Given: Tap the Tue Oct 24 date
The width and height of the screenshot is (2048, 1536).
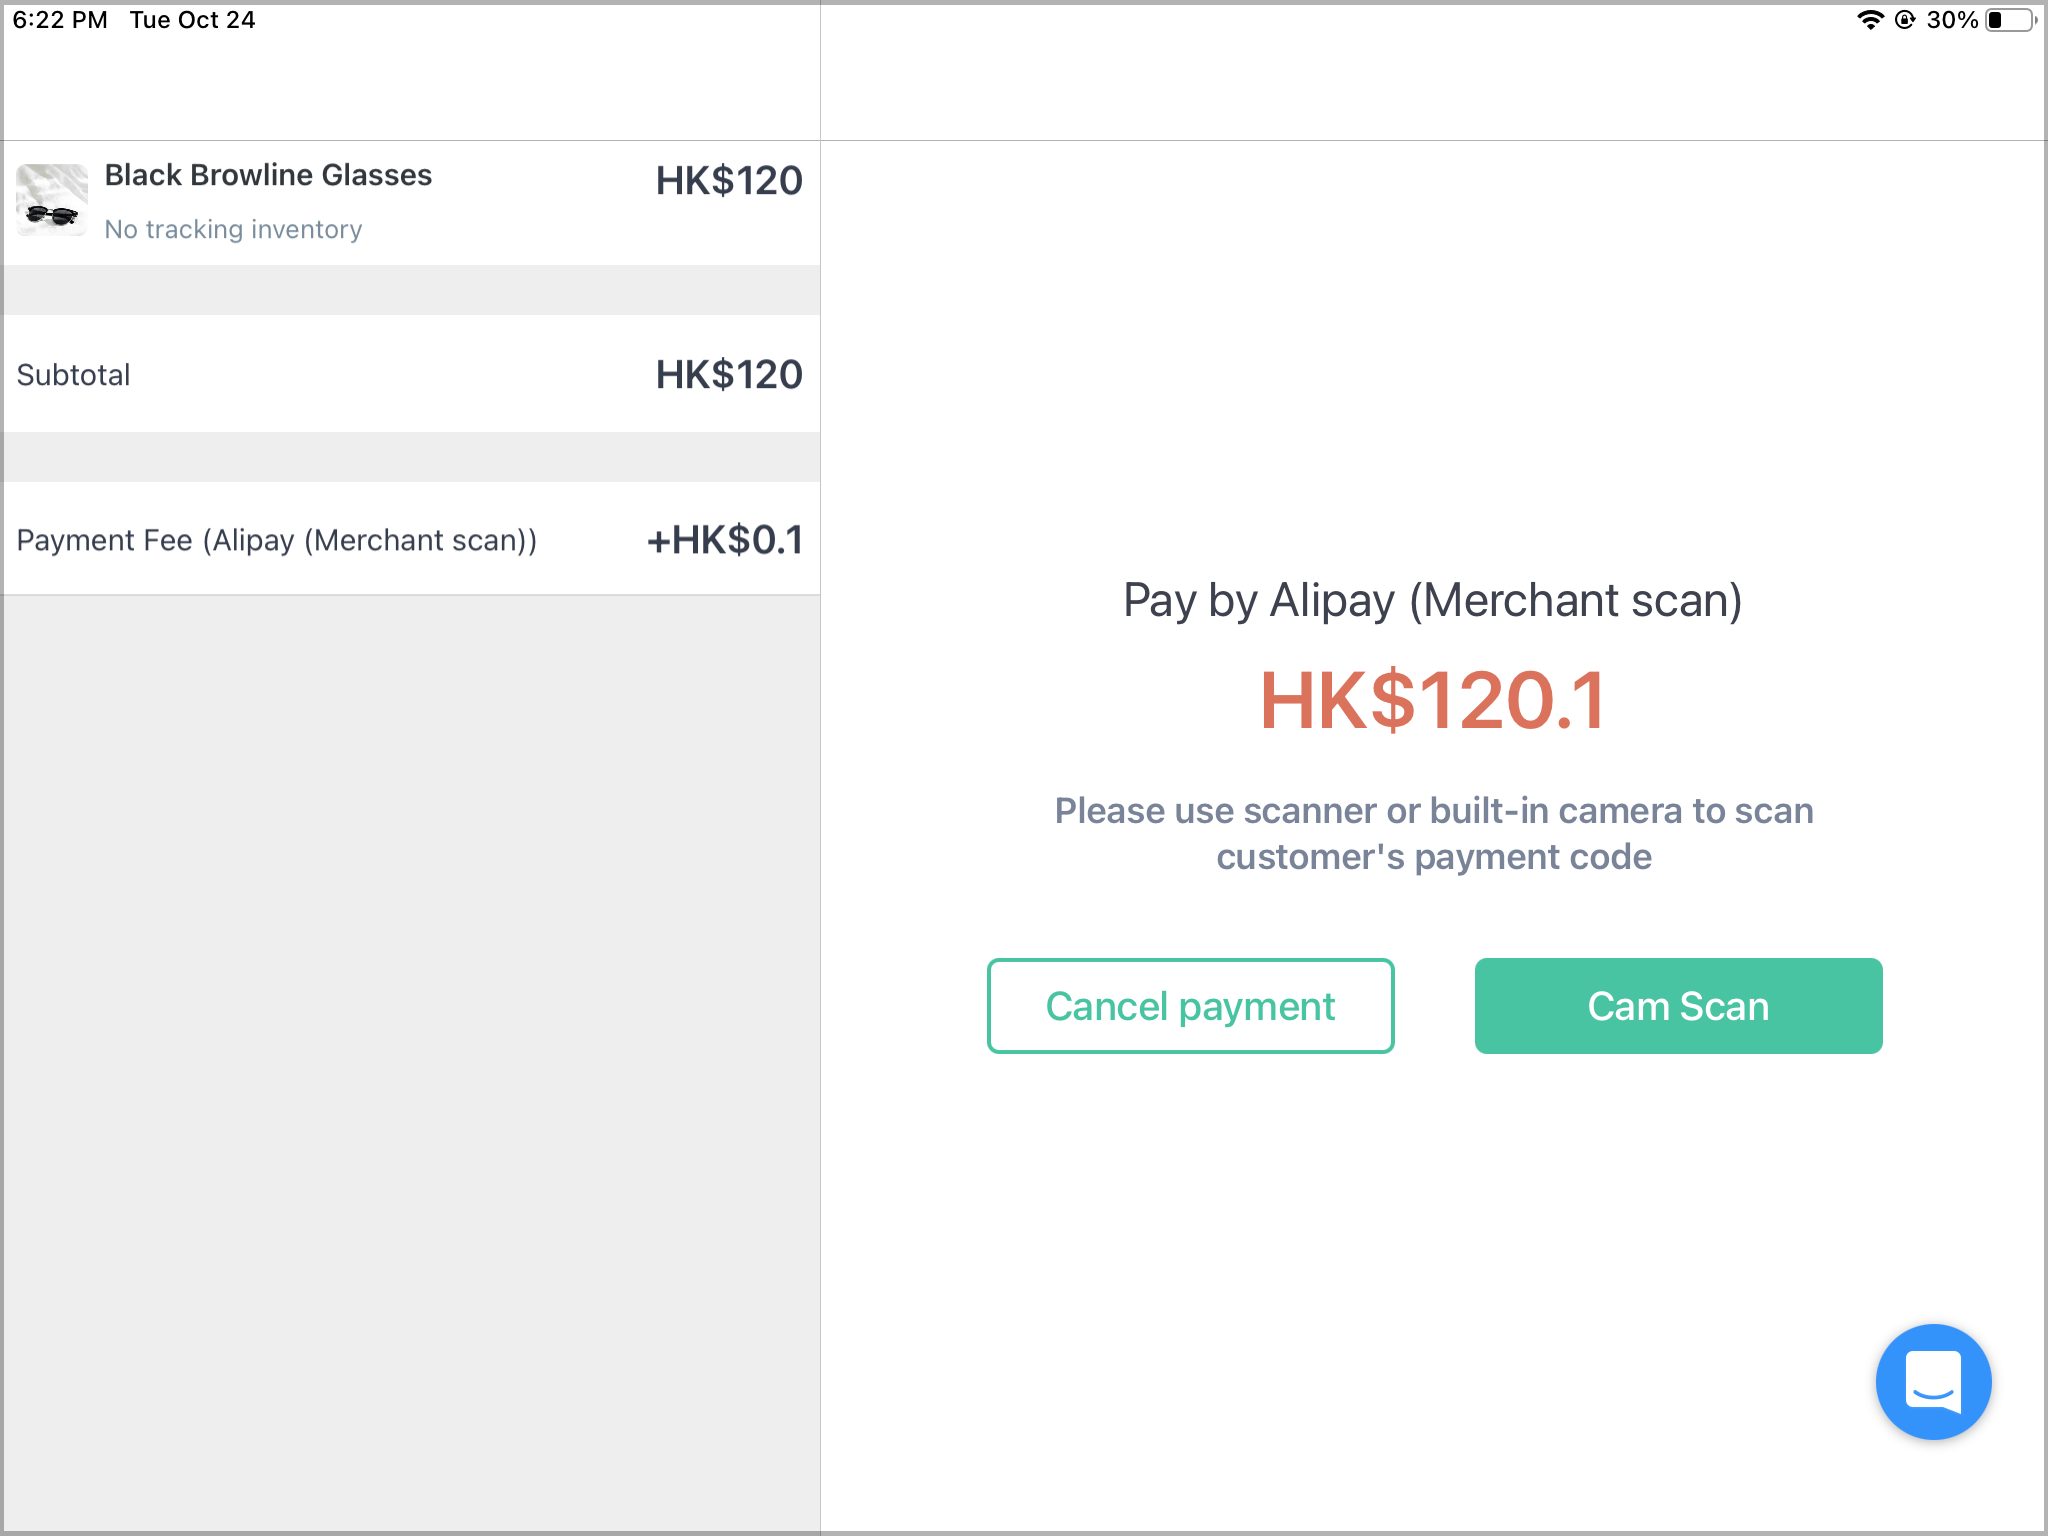Looking at the screenshot, I should pos(192,20).
